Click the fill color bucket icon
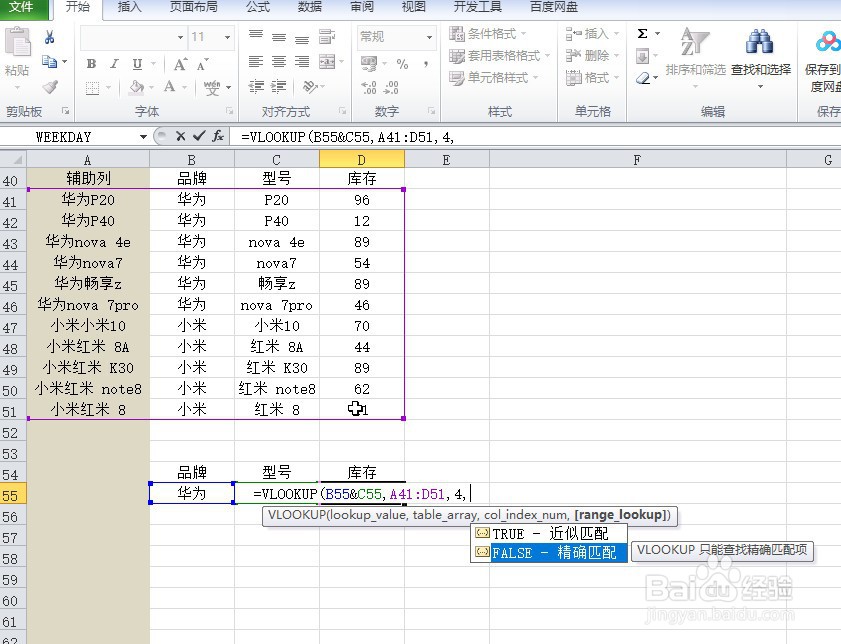The height and width of the screenshot is (644, 841). point(136,86)
